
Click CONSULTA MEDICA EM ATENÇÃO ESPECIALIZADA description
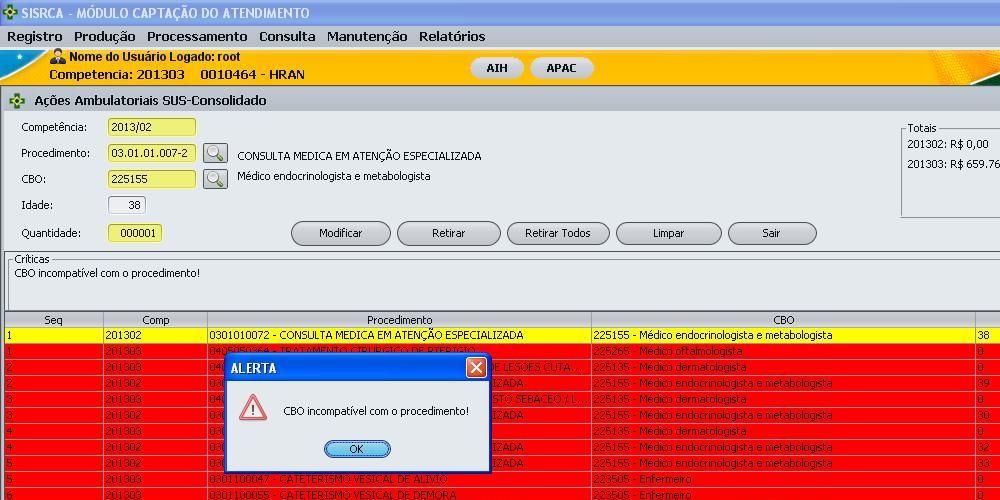point(359,156)
